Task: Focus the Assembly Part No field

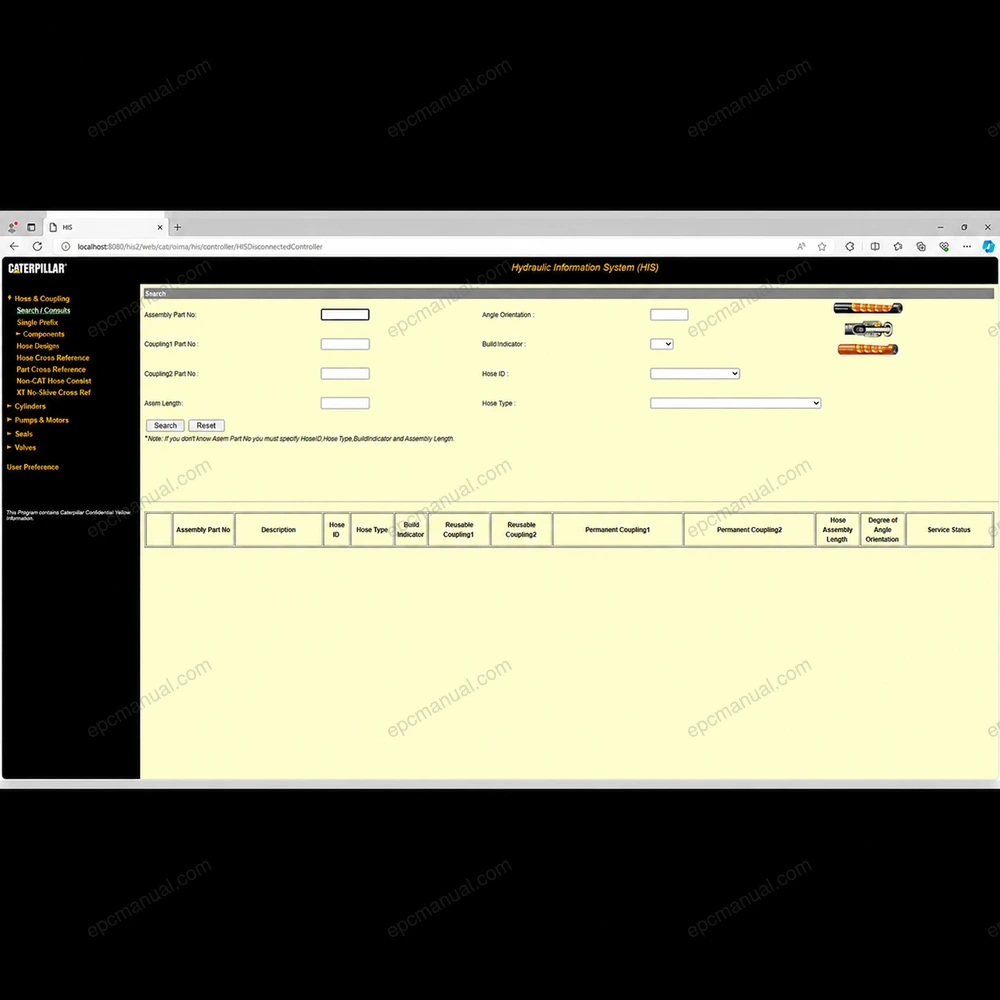Action: click(x=345, y=314)
